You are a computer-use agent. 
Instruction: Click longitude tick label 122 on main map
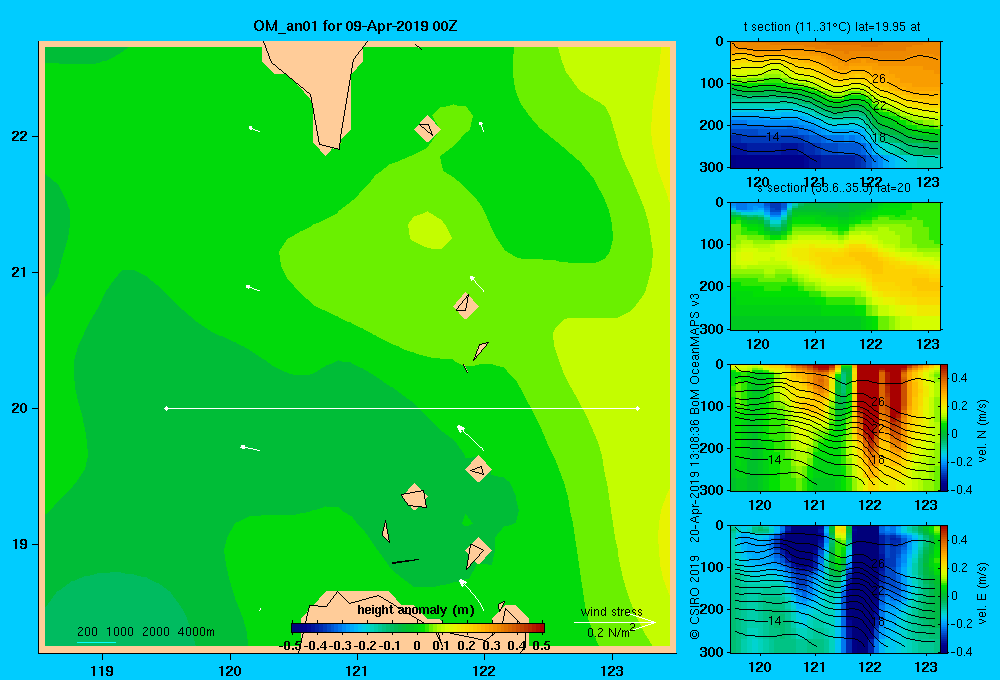click(x=484, y=670)
